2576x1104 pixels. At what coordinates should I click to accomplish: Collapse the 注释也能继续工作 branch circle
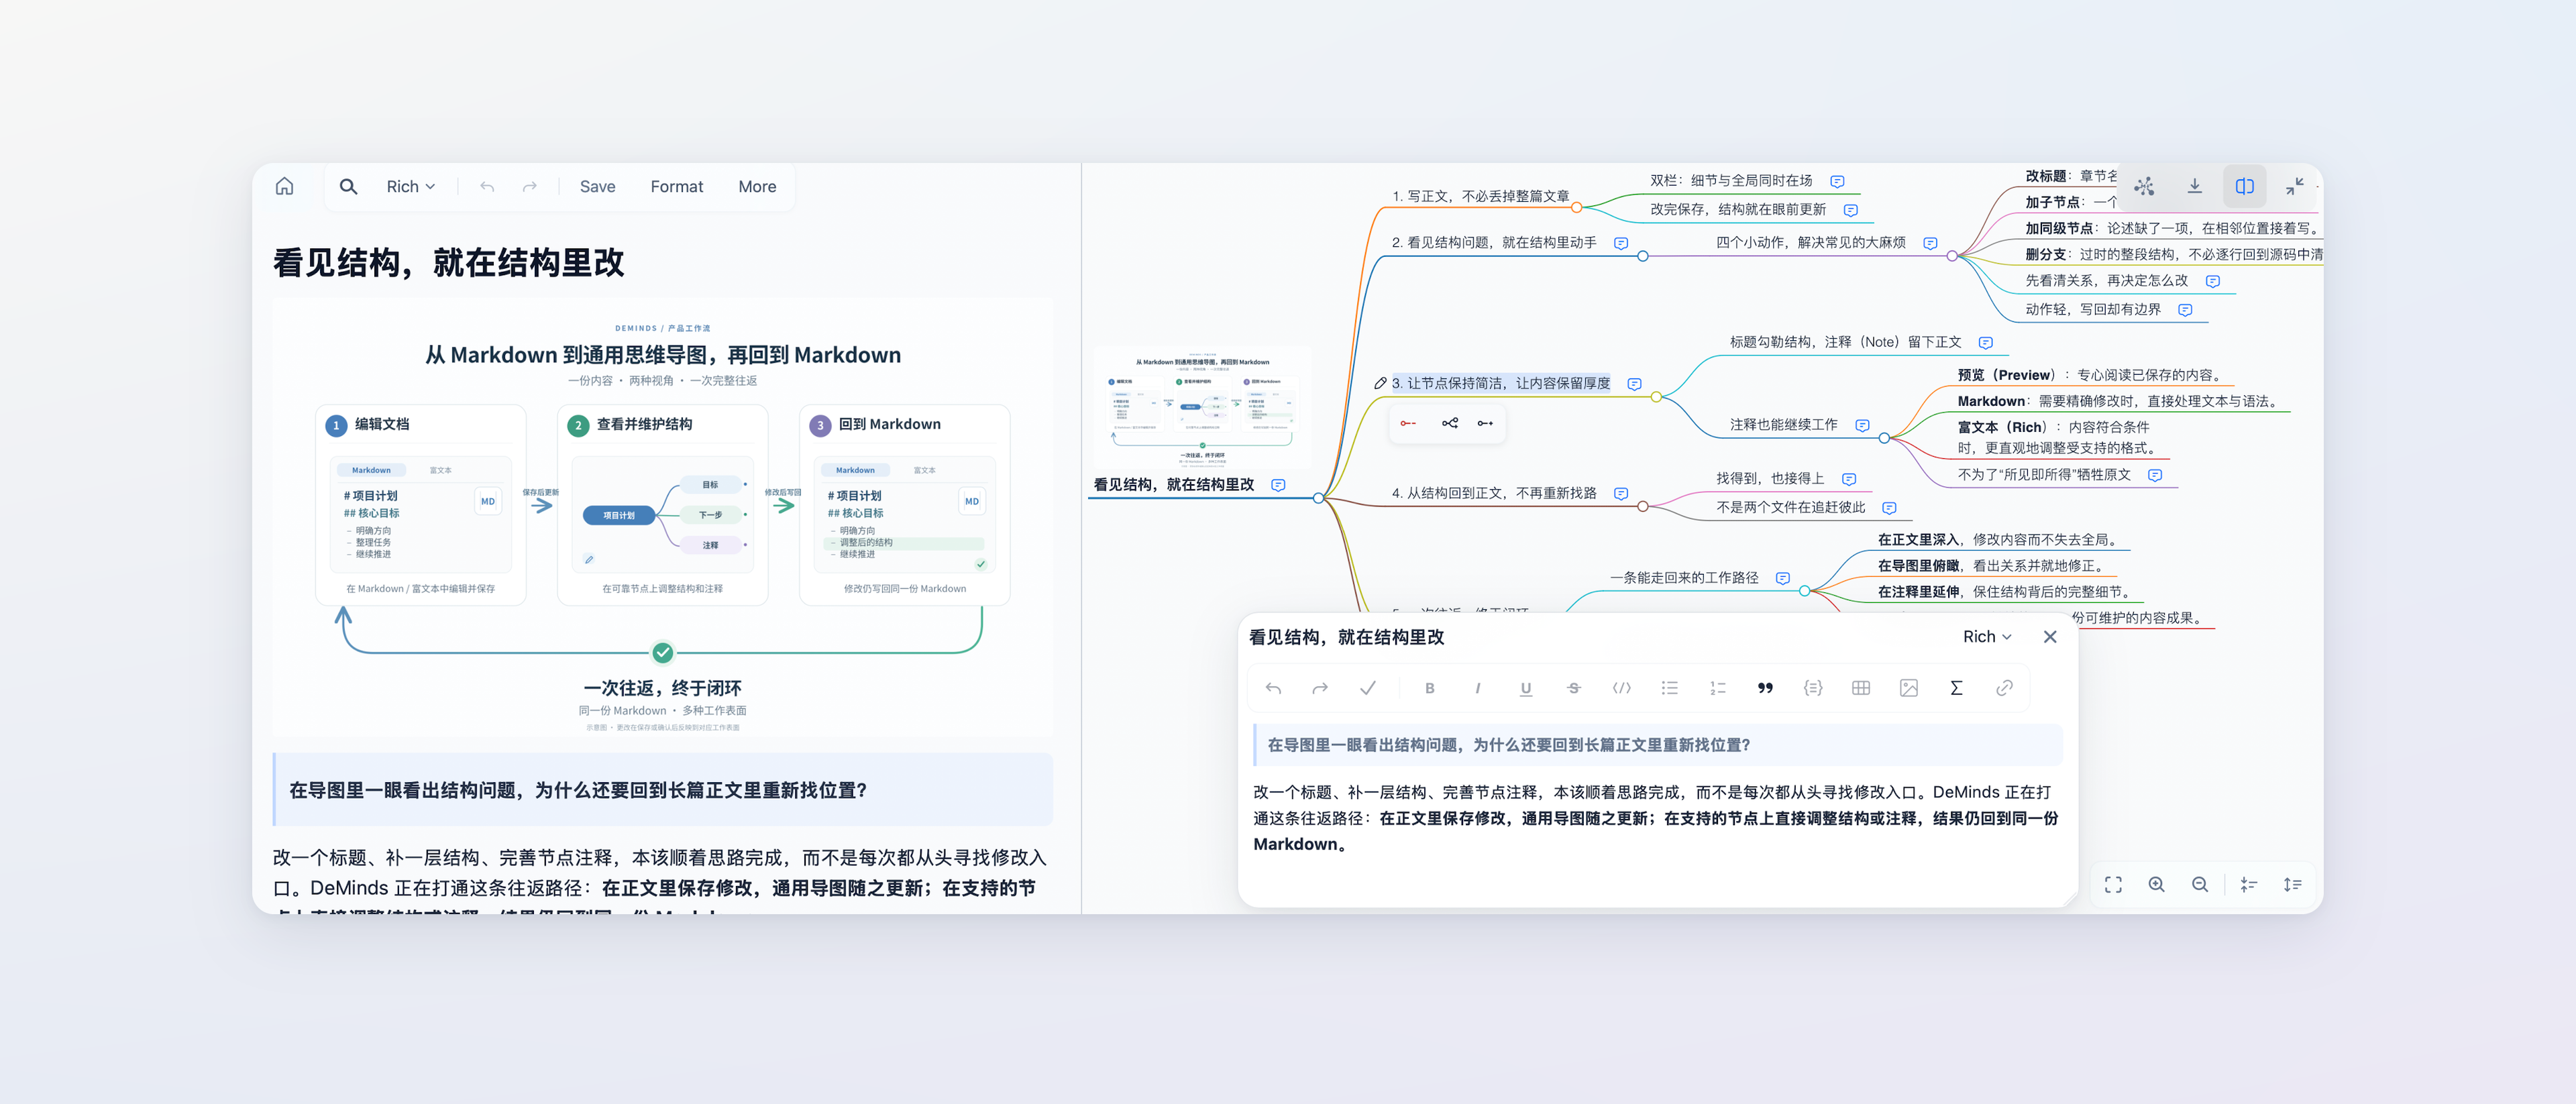pyautogui.click(x=1884, y=438)
